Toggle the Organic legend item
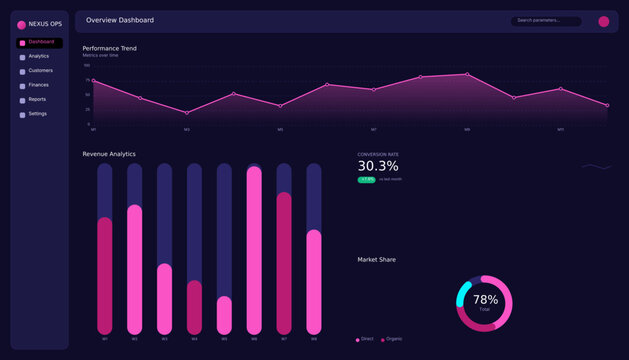Image resolution: width=629 pixels, height=360 pixels. pyautogui.click(x=391, y=339)
